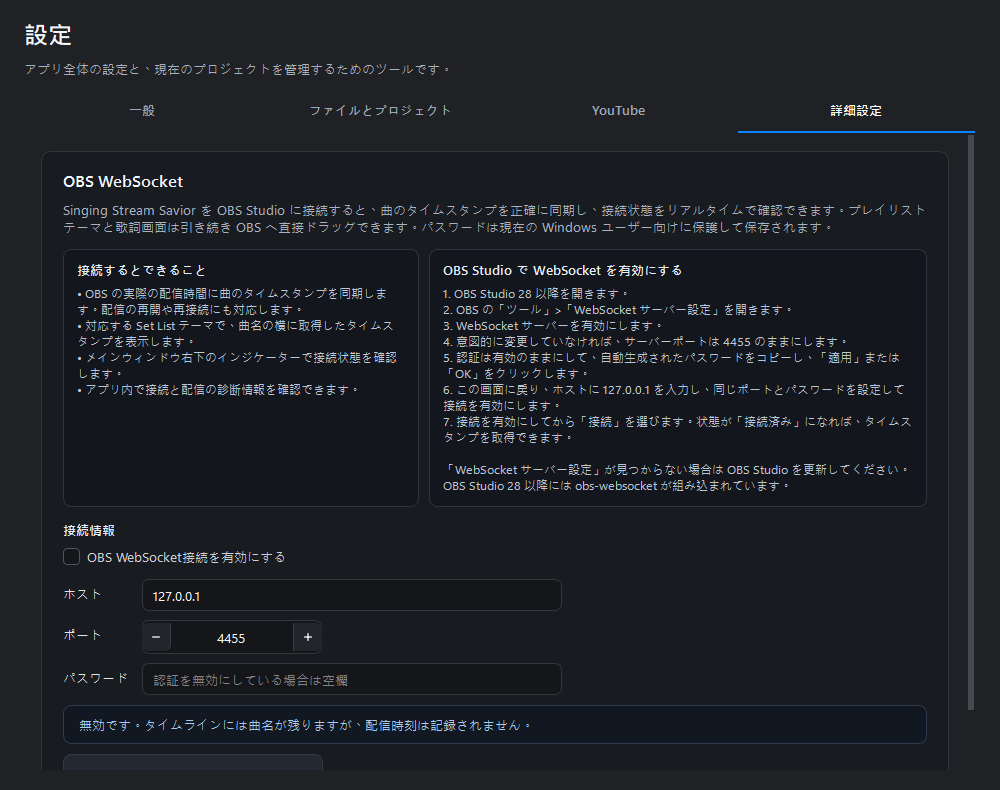Click the パスワード label
Image resolution: width=1000 pixels, height=790 pixels.
(x=96, y=678)
